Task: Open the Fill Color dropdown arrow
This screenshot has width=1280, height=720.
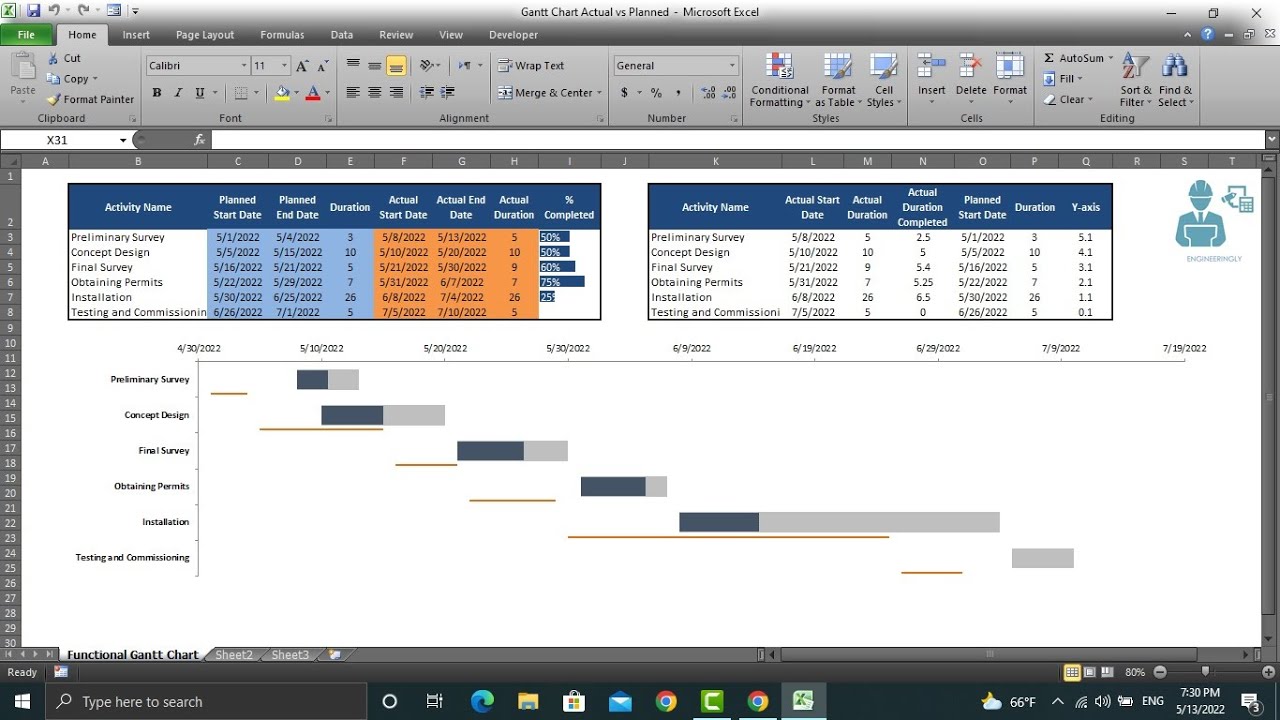Action: click(297, 93)
